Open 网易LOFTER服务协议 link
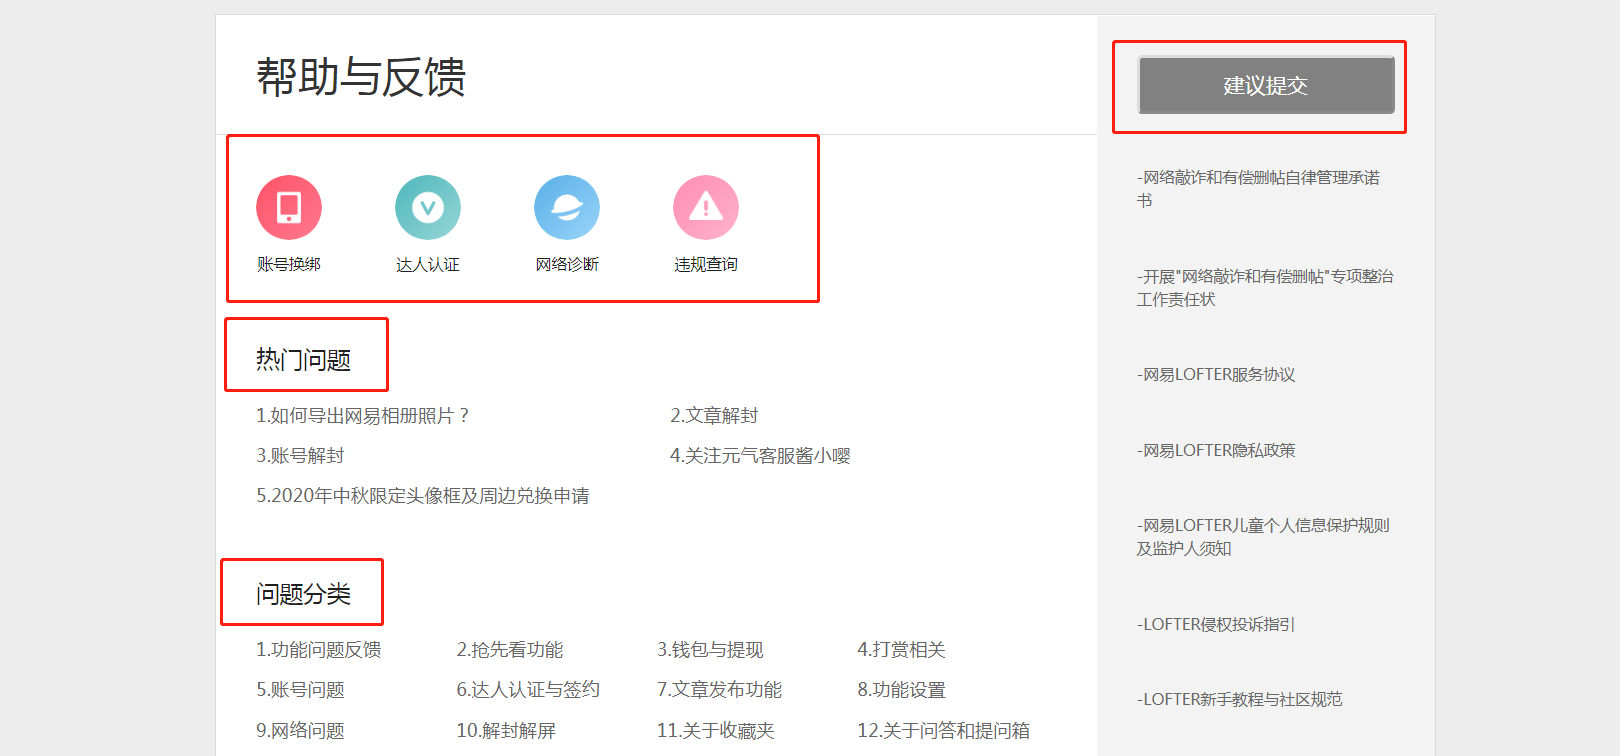This screenshot has height=756, width=1620. click(1216, 374)
